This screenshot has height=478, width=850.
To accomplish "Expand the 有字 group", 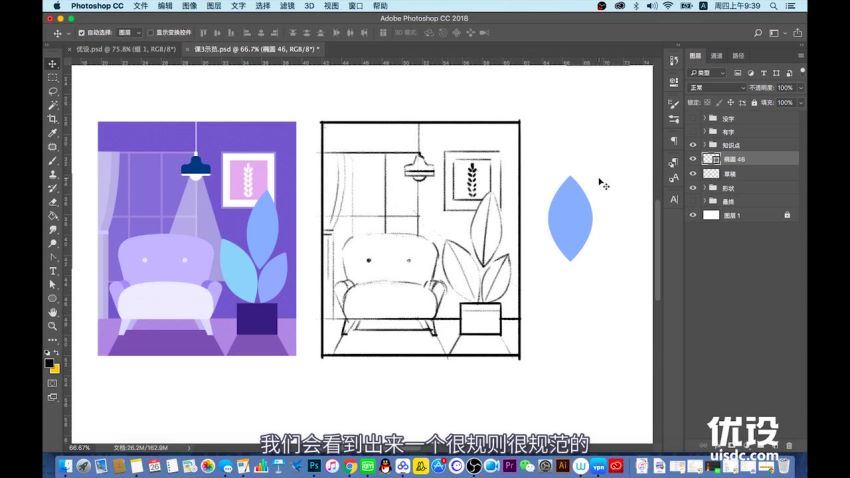I will tap(705, 131).
